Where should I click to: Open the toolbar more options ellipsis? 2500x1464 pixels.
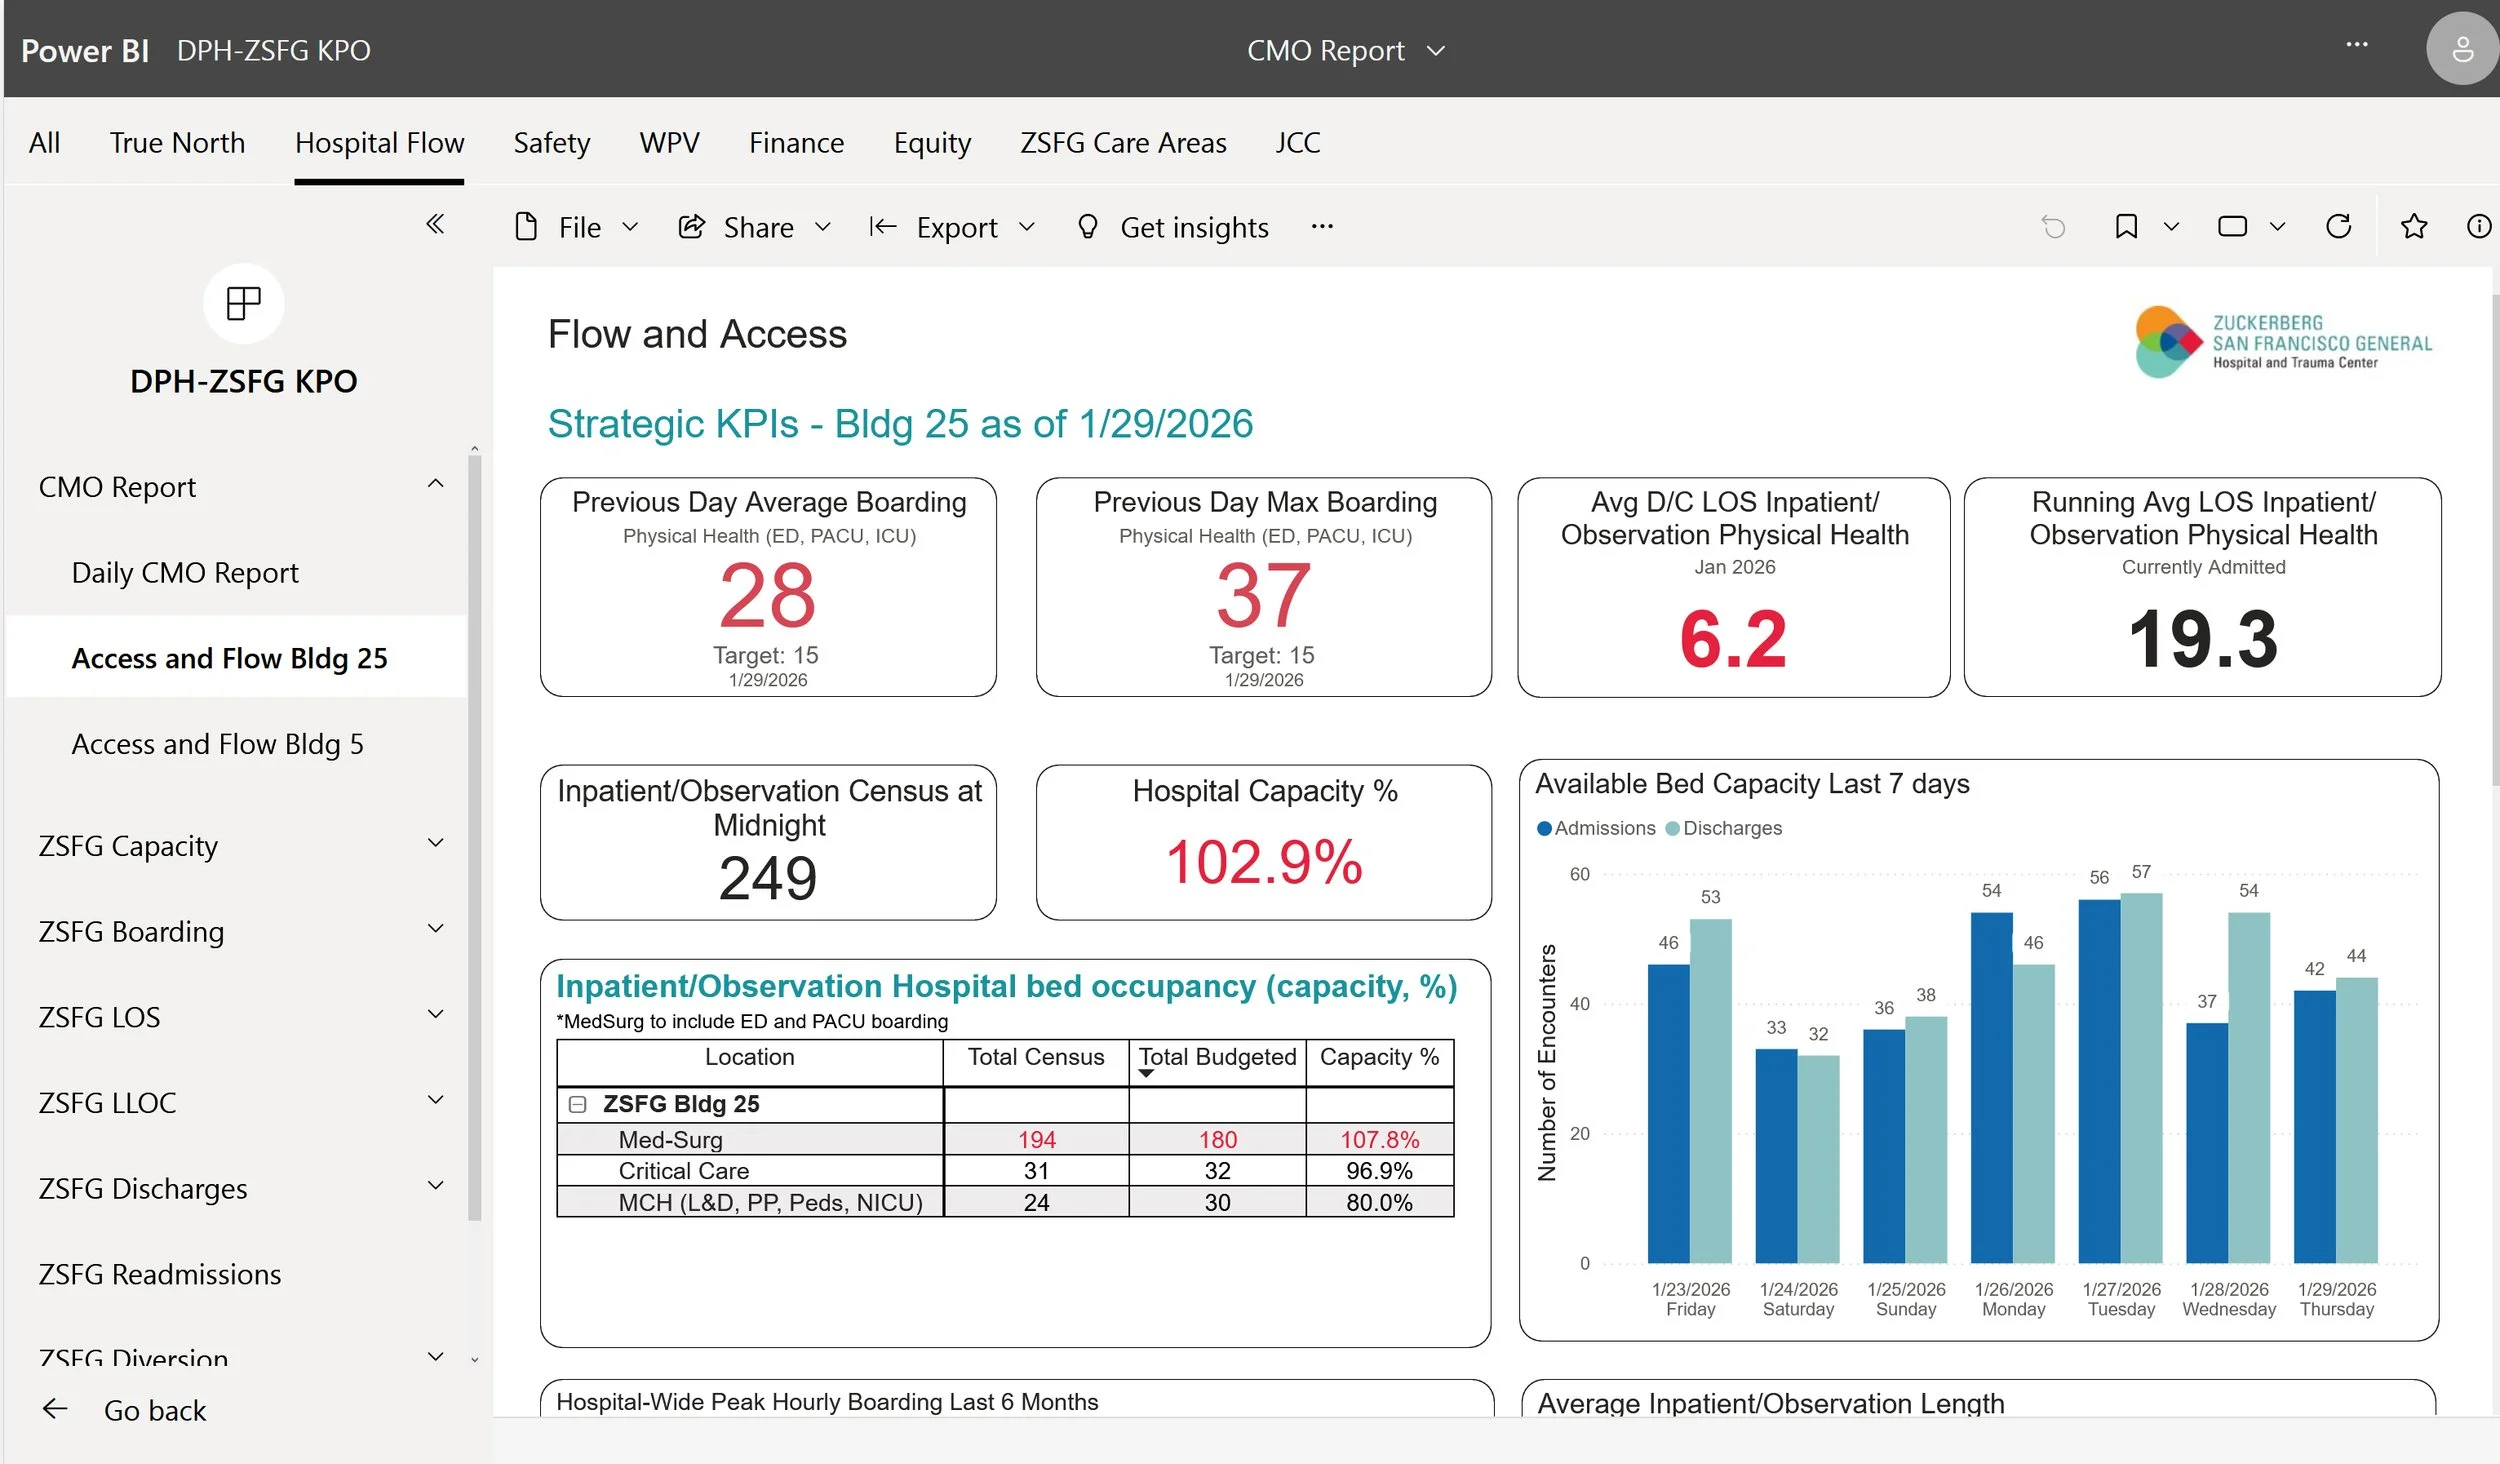pyautogui.click(x=1321, y=226)
